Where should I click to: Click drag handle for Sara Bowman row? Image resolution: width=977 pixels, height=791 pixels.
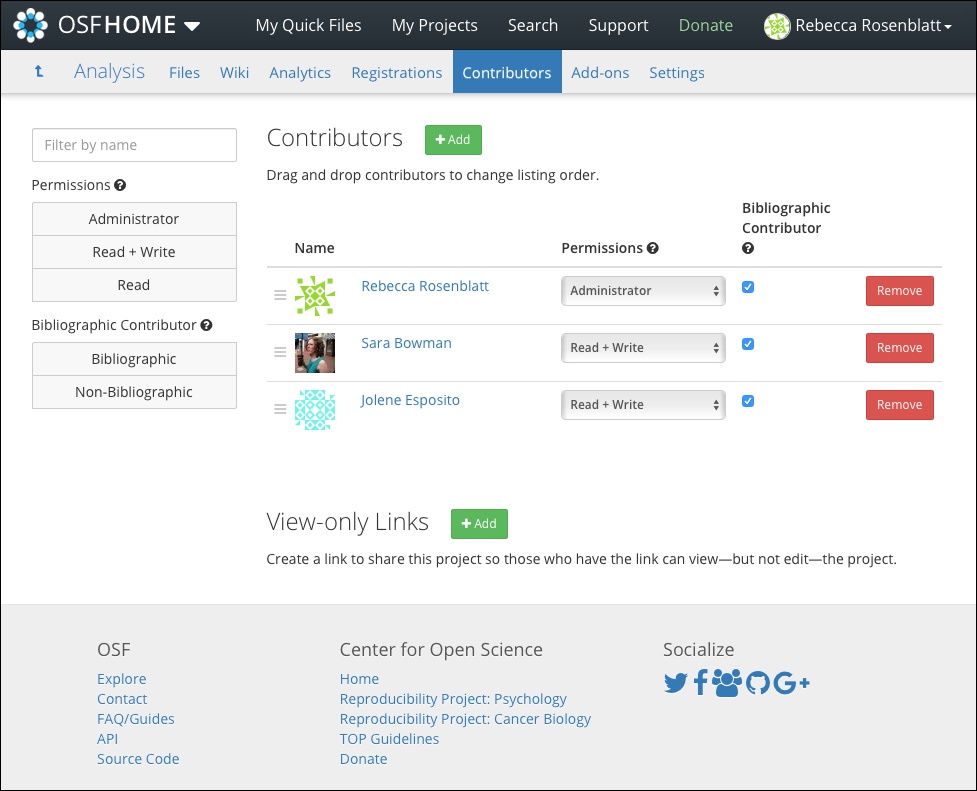click(280, 352)
